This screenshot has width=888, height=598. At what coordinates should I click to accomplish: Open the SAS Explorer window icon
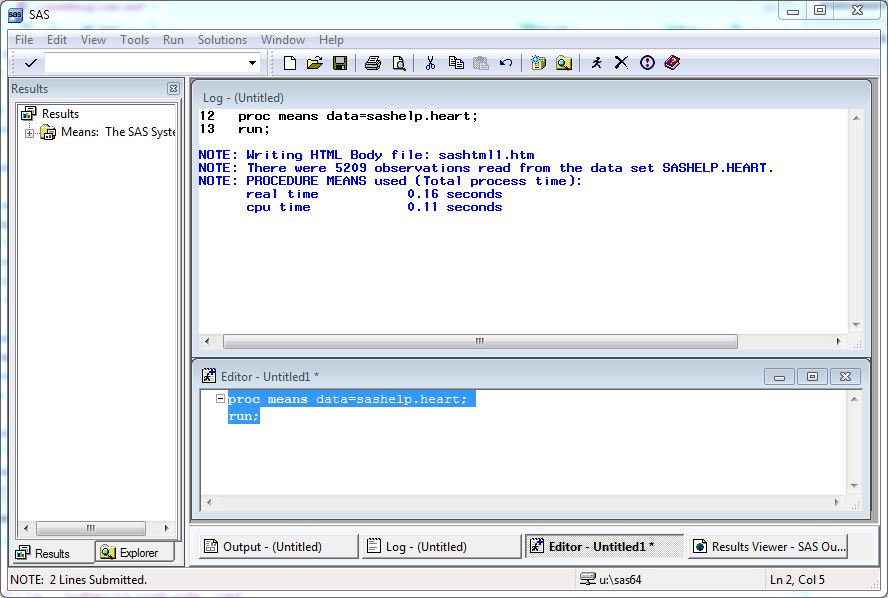[565, 62]
